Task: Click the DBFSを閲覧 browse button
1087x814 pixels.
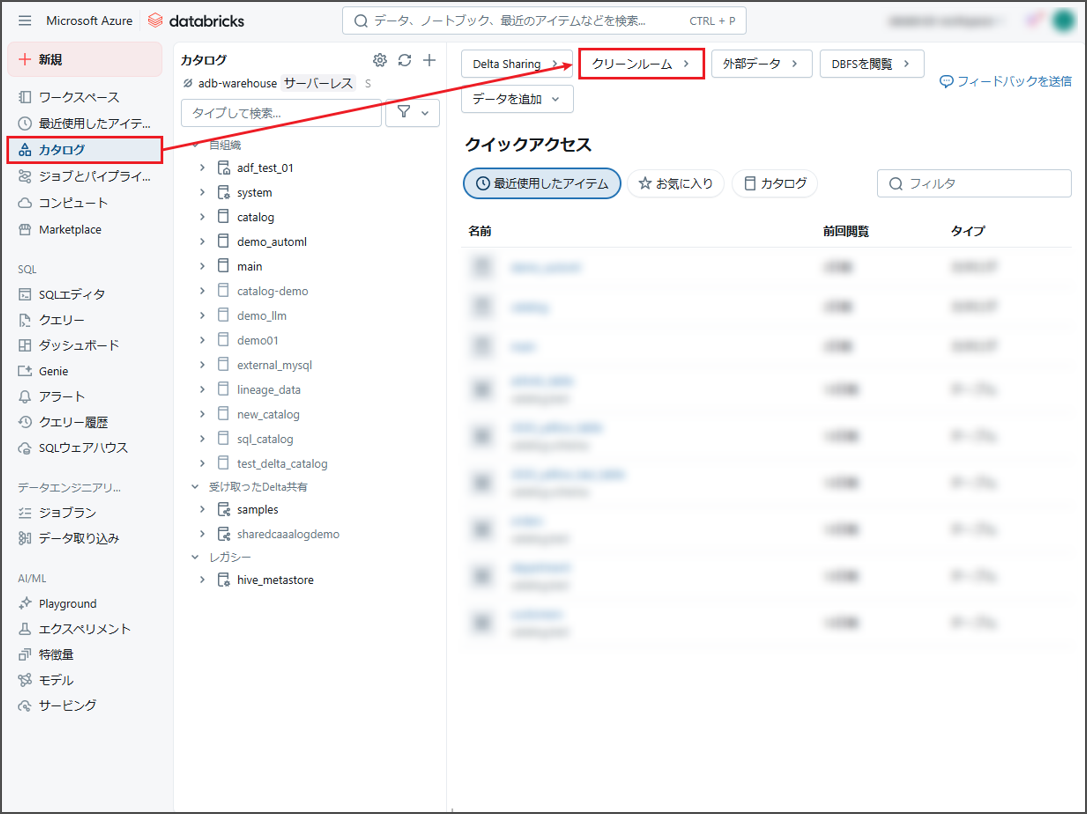Action: coord(871,64)
